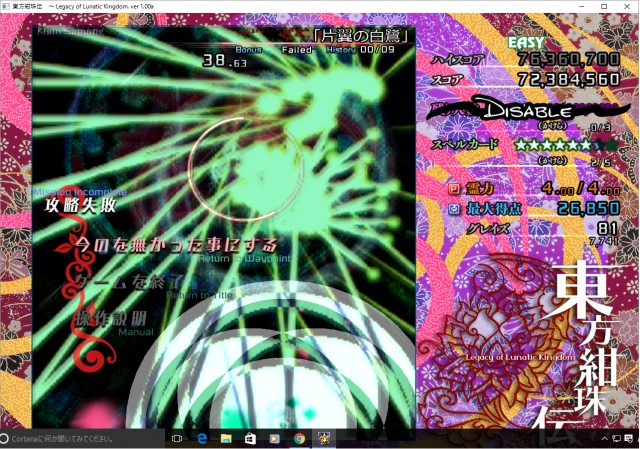Open the media player taskbar icon
This screenshot has width=640, height=449.
pos(275,439)
